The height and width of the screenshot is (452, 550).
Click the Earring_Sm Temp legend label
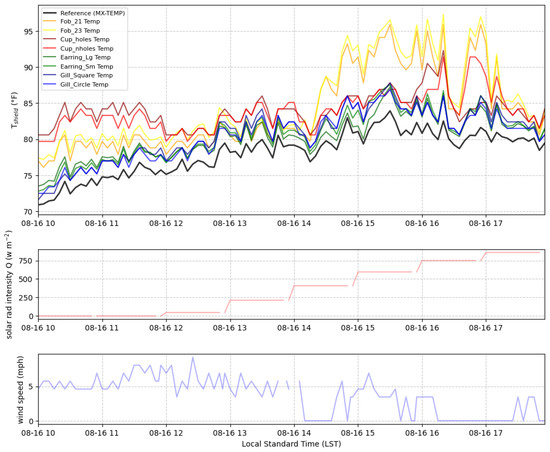click(87, 66)
